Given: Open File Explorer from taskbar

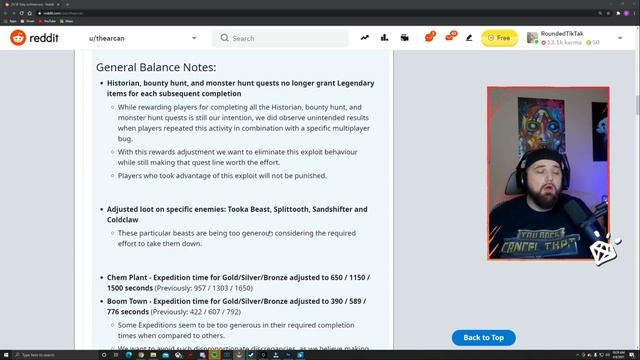Looking at the screenshot, I should [153, 355].
